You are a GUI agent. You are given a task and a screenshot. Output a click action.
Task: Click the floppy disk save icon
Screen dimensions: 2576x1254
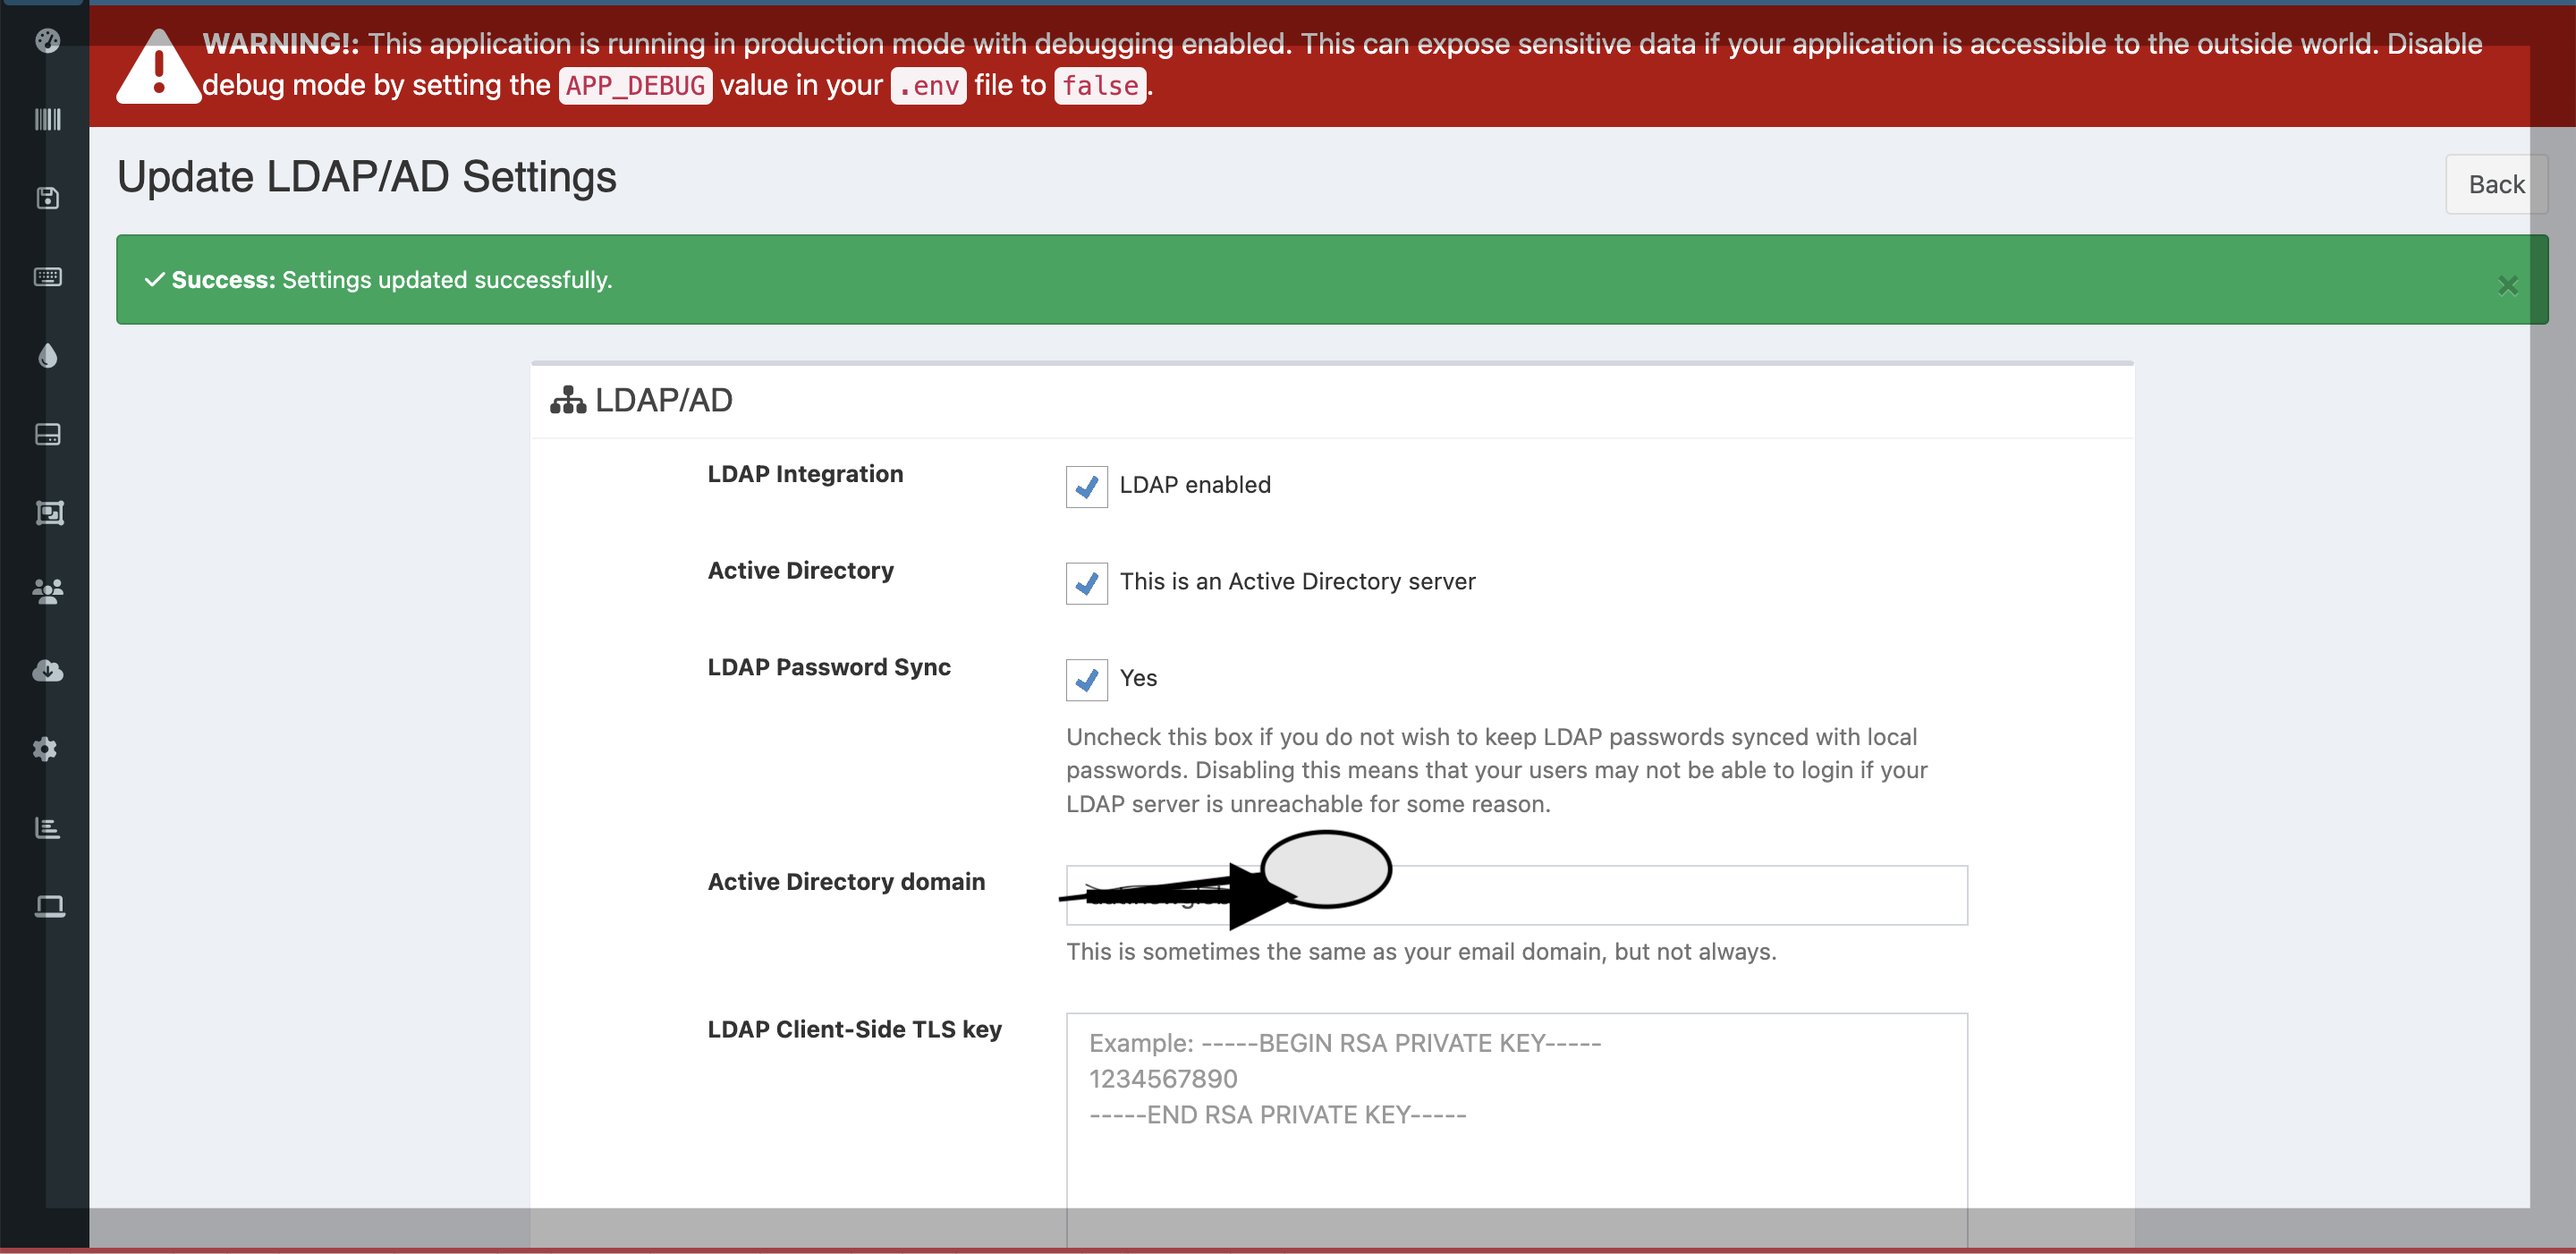(x=48, y=198)
